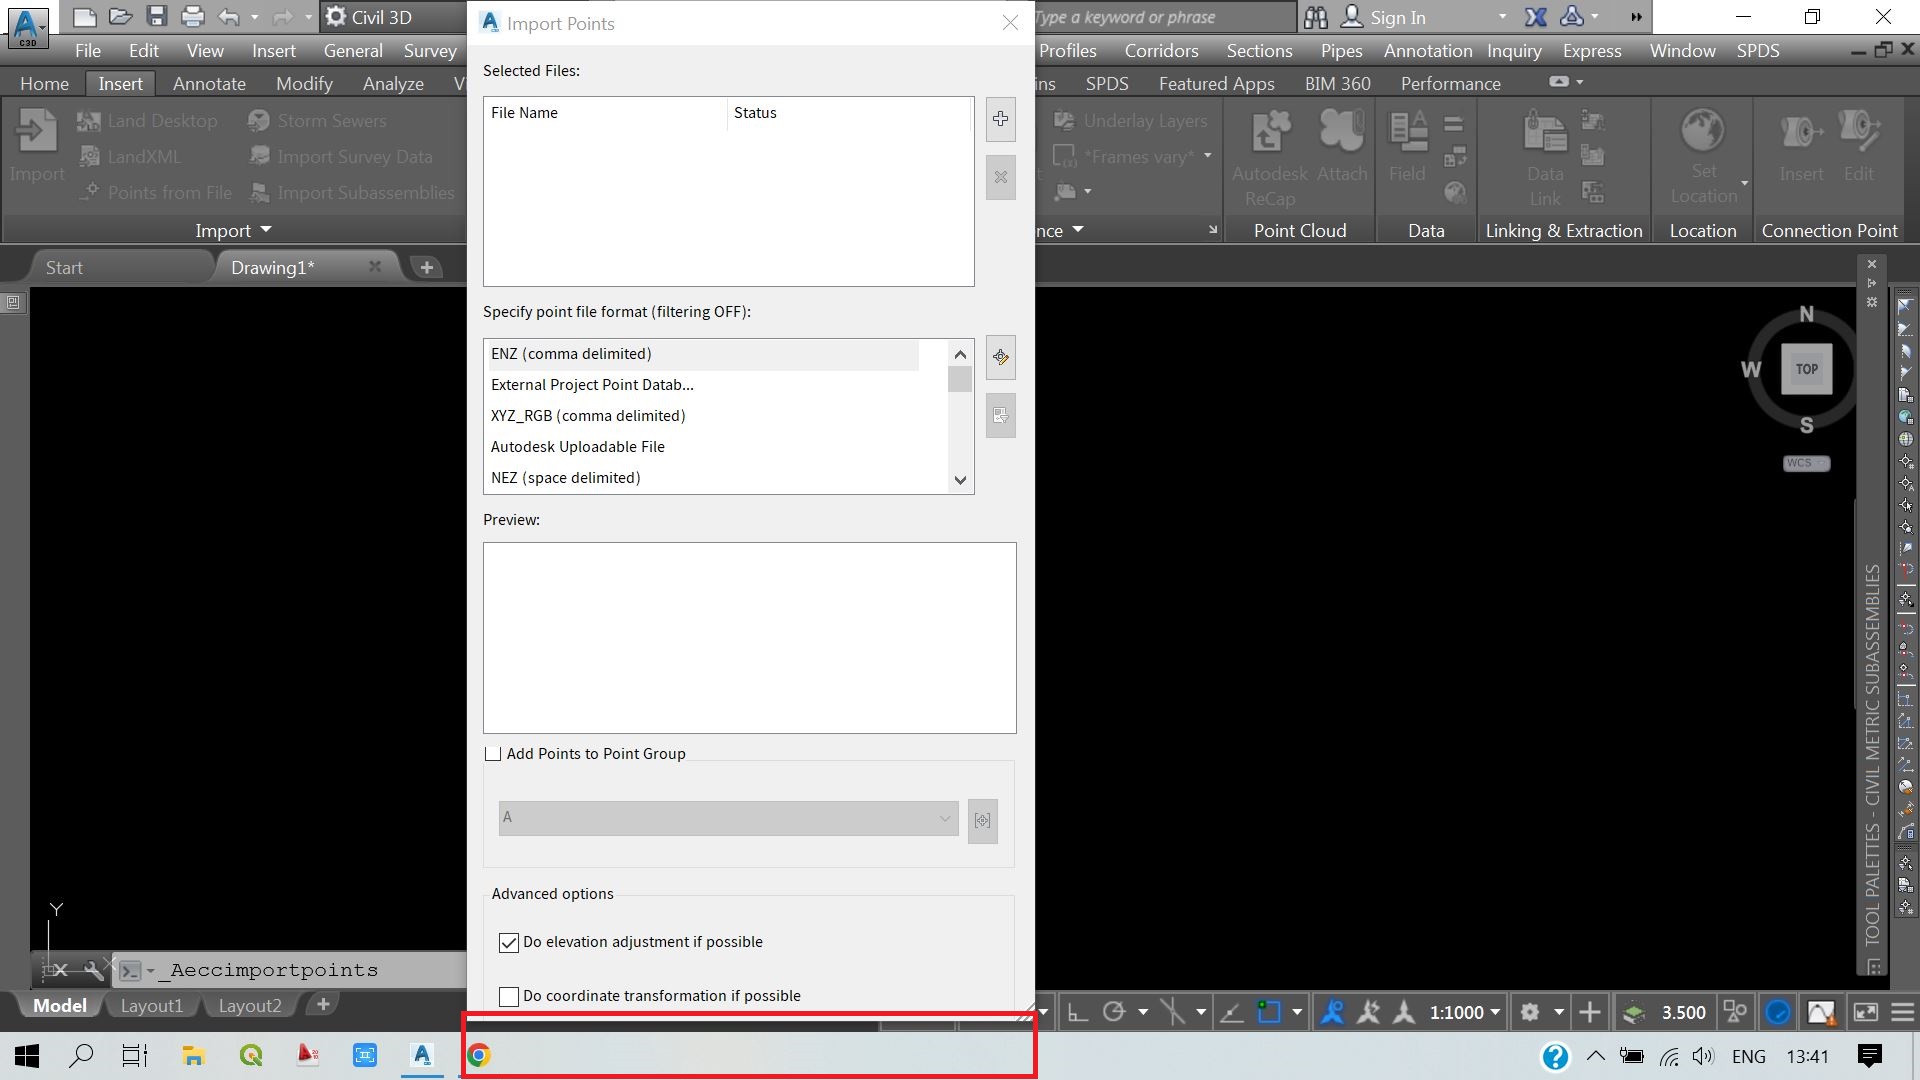1920x1080 pixels.
Task: Expand the Import panel dropdown
Action: click(233, 231)
